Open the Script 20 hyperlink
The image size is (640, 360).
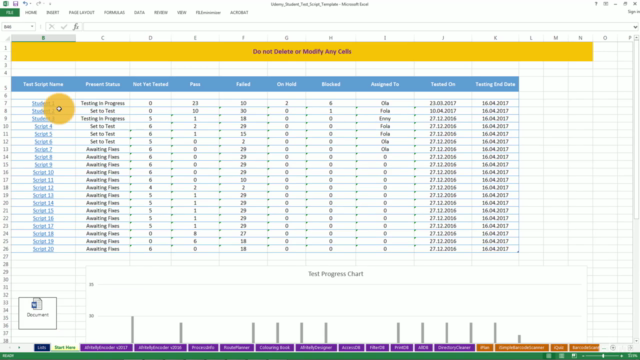click(43, 249)
